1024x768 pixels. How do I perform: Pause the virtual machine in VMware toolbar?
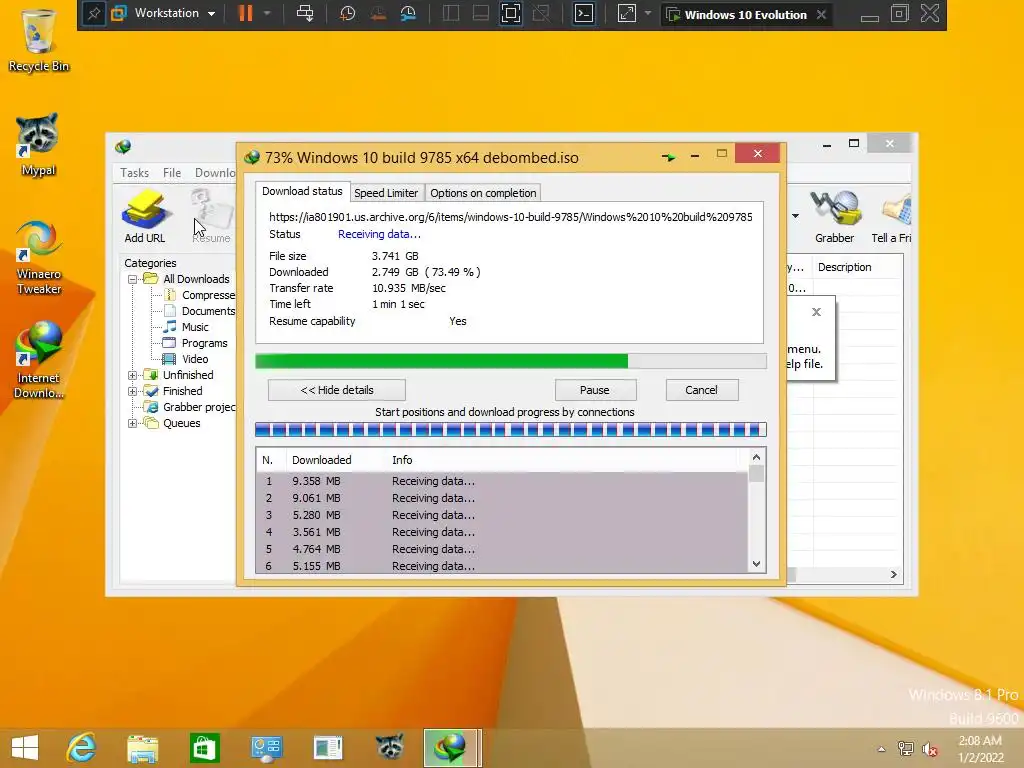[x=246, y=14]
